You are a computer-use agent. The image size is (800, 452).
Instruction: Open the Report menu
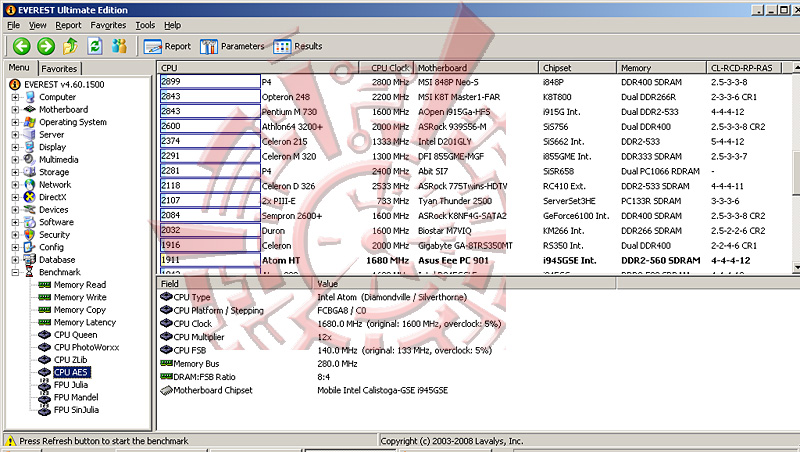[x=68, y=25]
